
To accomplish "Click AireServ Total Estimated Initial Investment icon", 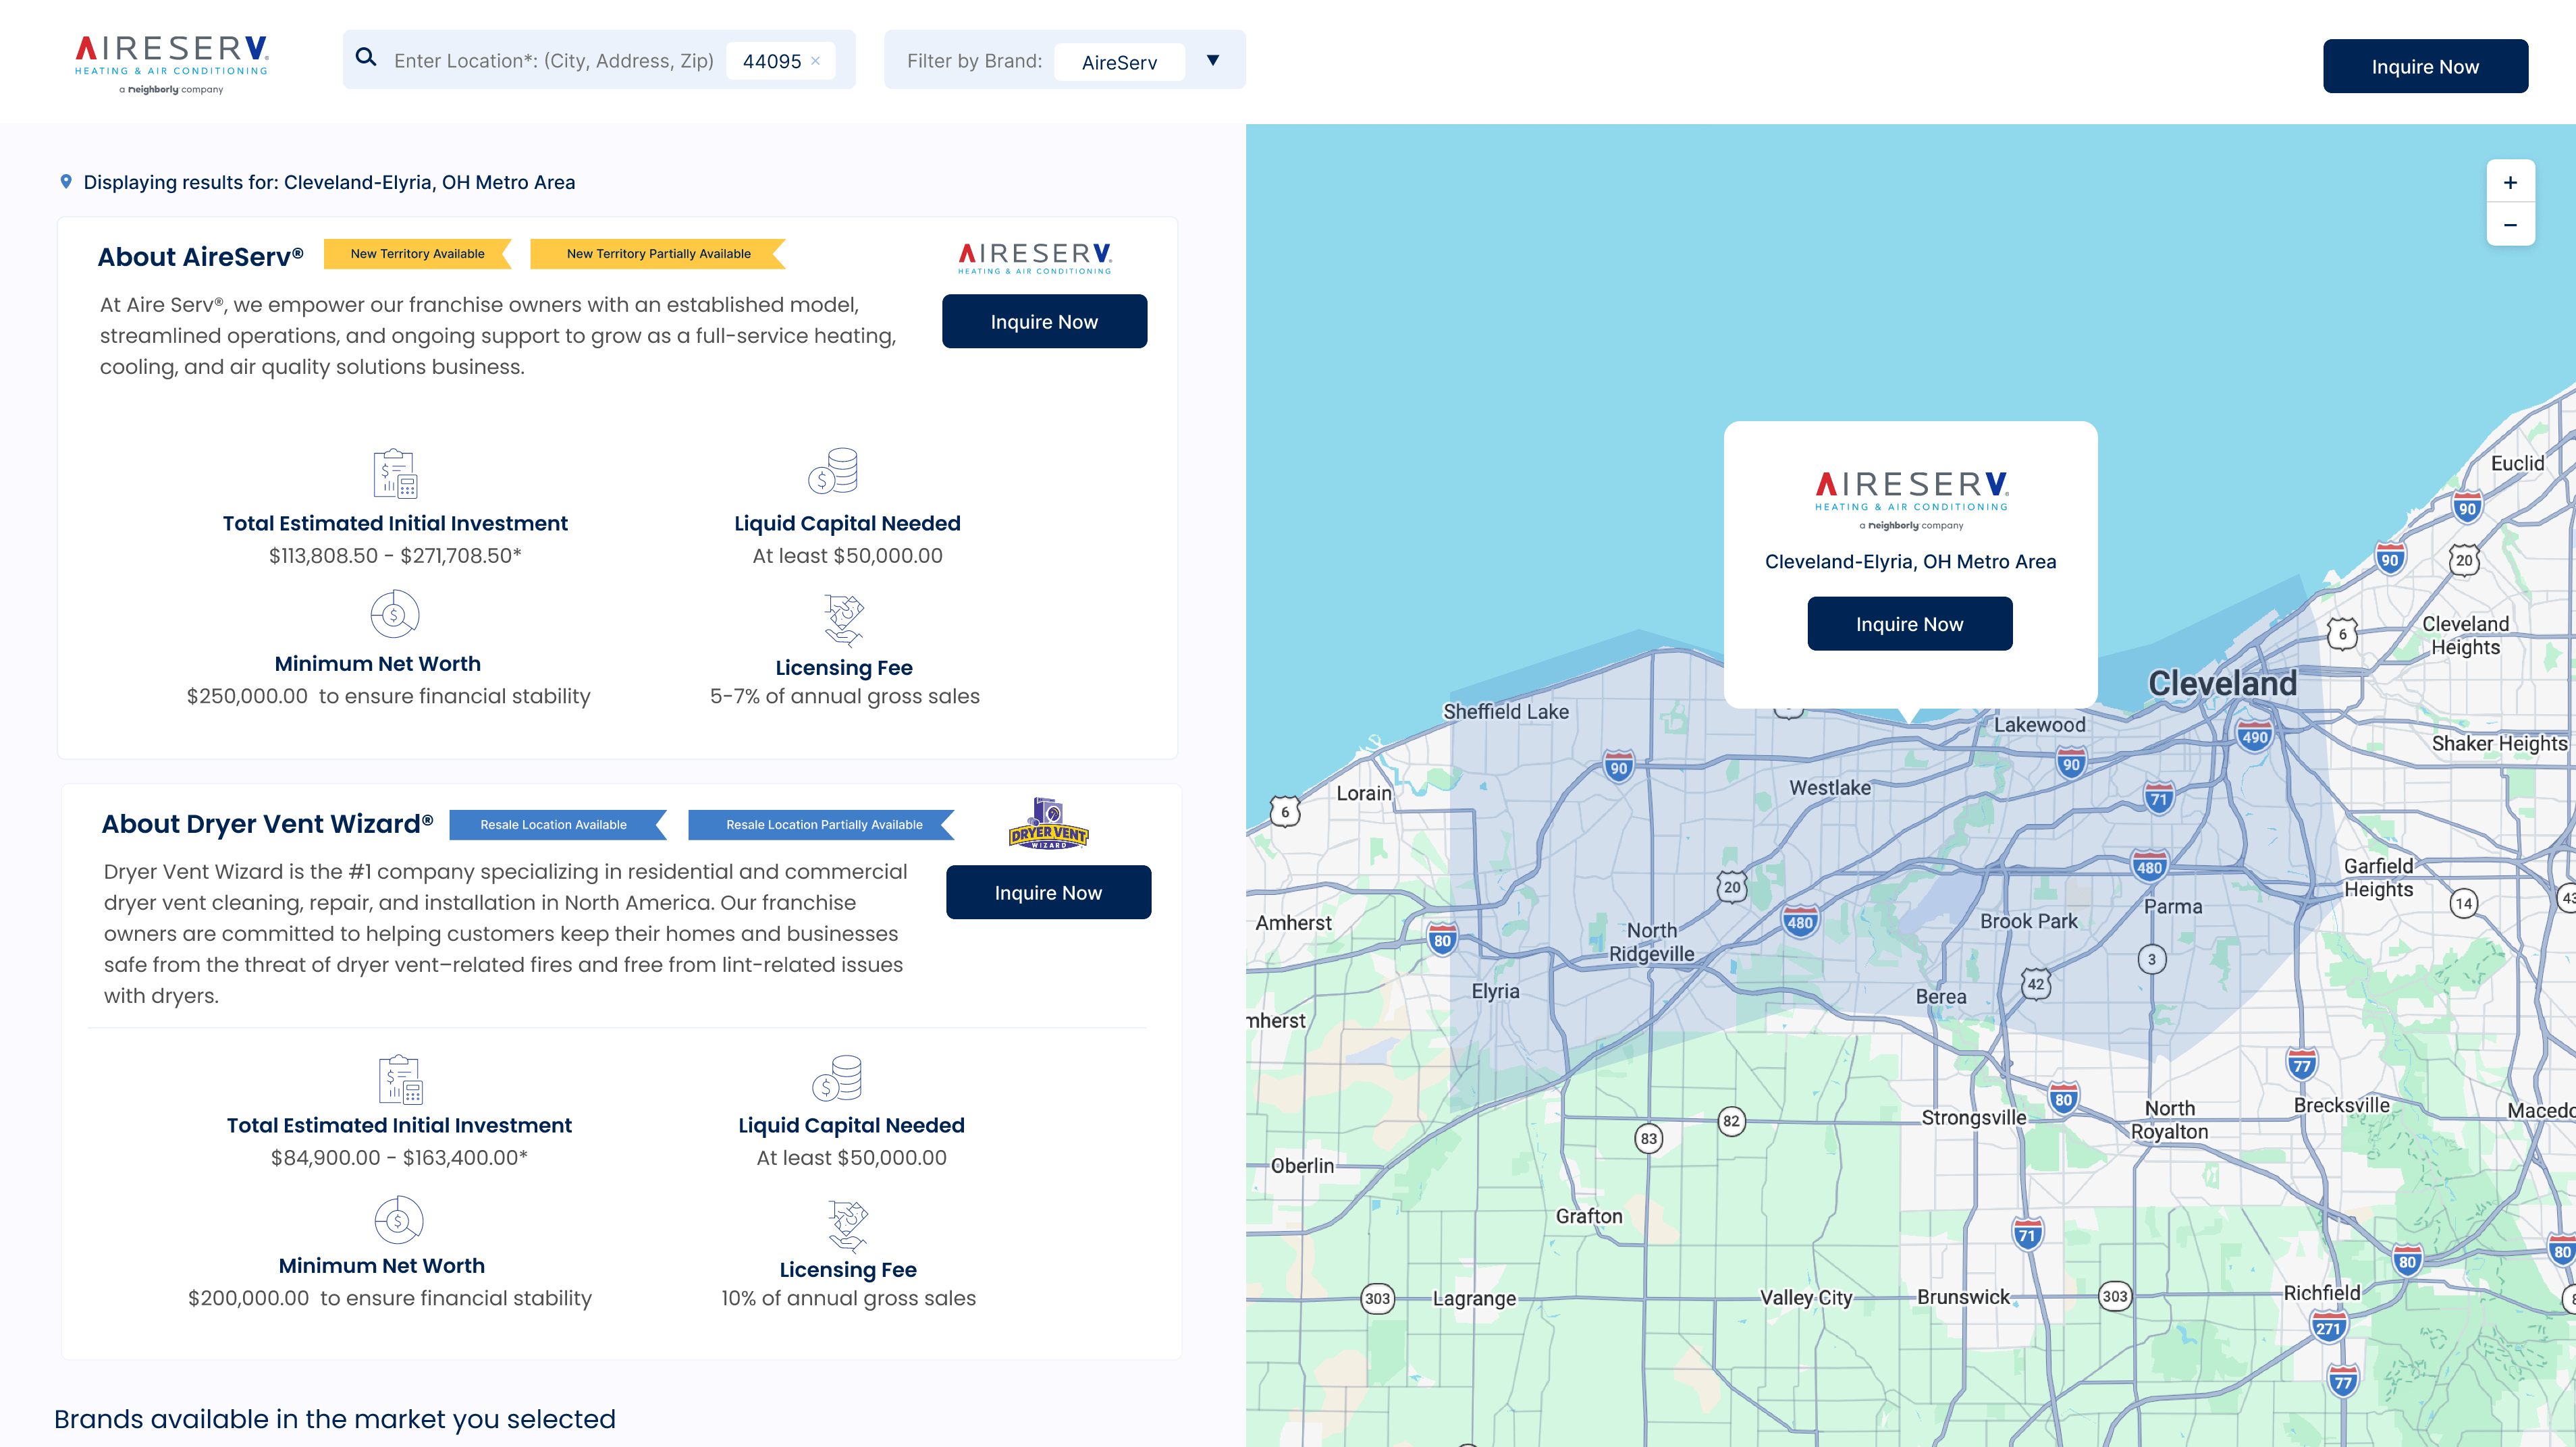I will tap(395, 473).
